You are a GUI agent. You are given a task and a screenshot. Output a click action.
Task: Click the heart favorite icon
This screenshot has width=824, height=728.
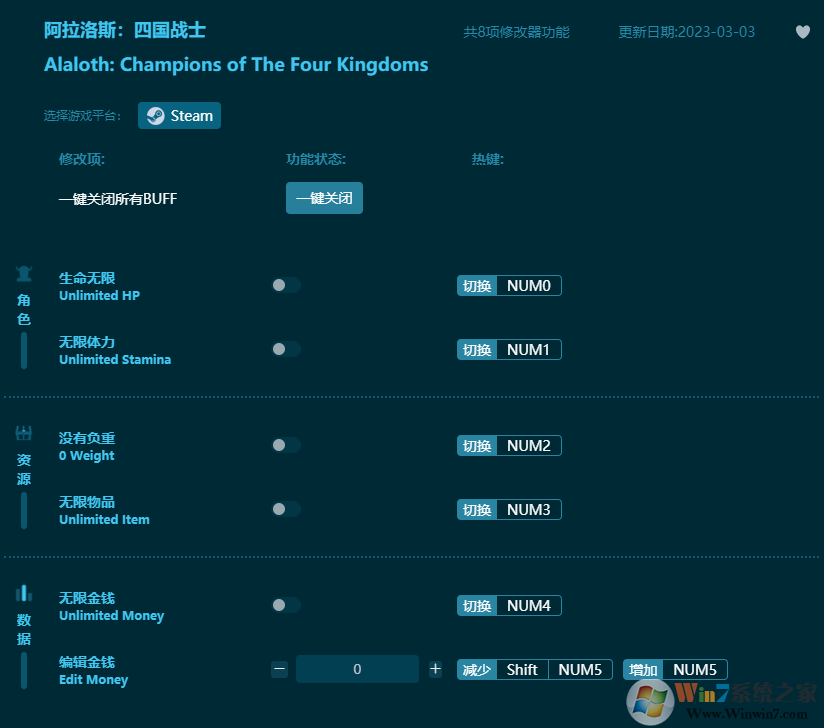[x=803, y=32]
